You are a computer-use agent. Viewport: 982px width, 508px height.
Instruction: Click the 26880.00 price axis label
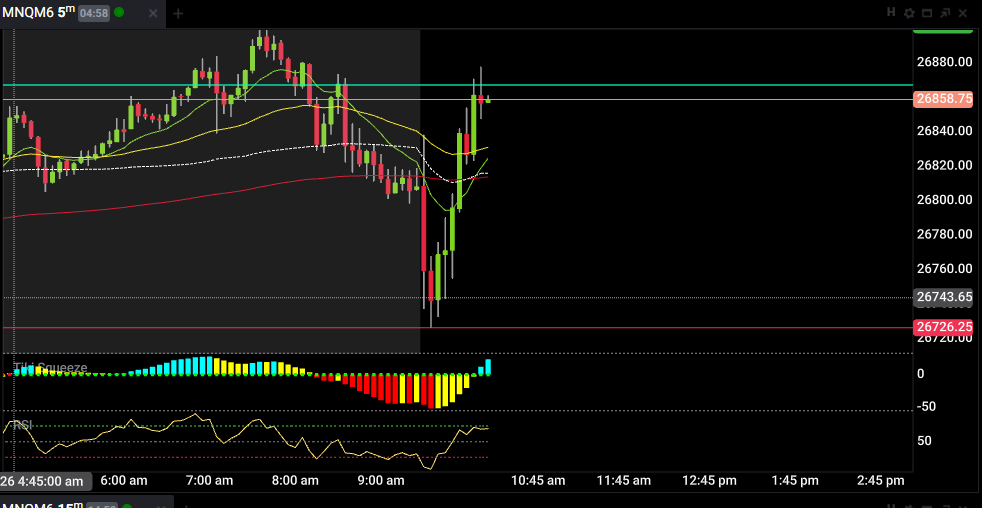coord(944,62)
